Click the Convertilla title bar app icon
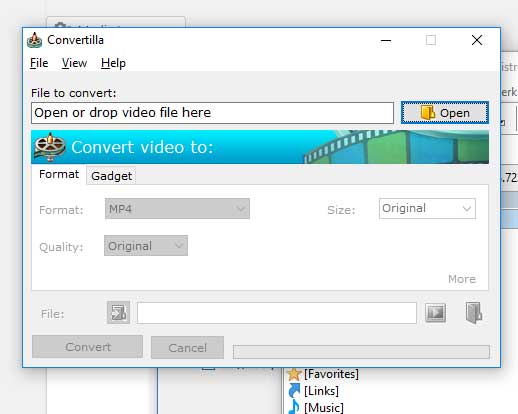The image size is (518, 414). point(35,40)
